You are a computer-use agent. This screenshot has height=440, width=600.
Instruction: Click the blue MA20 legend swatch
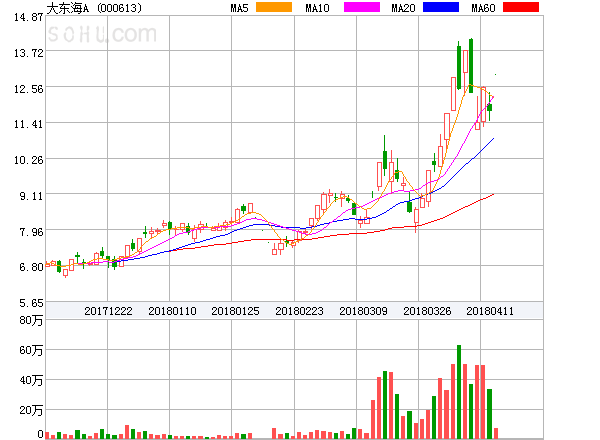coord(441,7)
